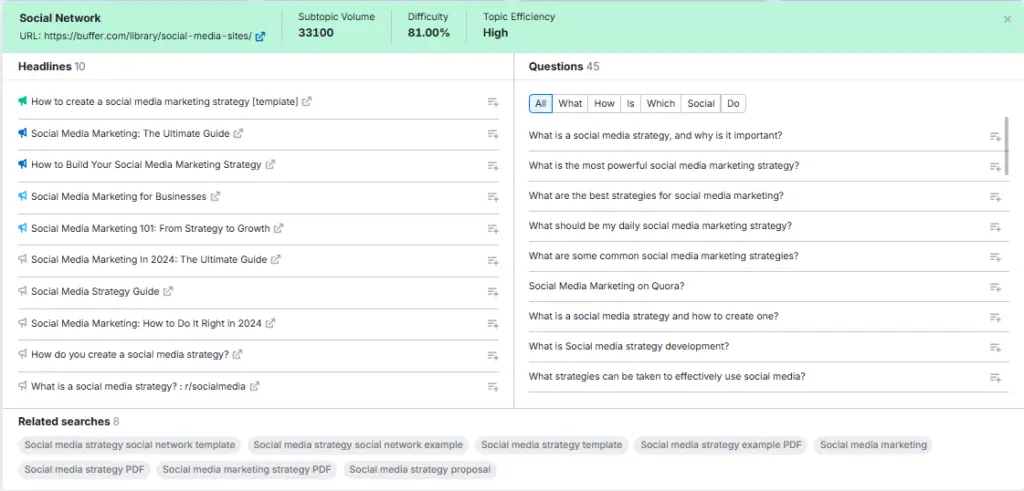Click megaphone icon next to 'How to create a social media marketing strategy [template]'

pyautogui.click(x=22, y=101)
